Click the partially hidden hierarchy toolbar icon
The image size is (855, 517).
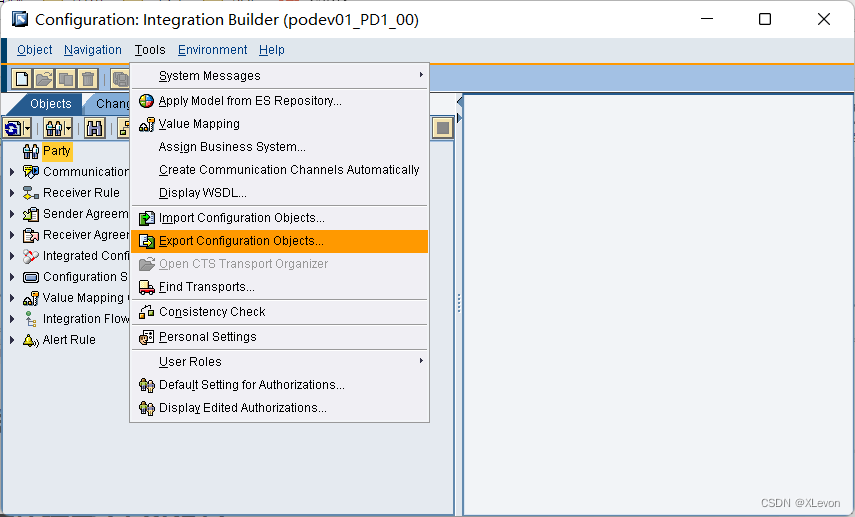124,129
